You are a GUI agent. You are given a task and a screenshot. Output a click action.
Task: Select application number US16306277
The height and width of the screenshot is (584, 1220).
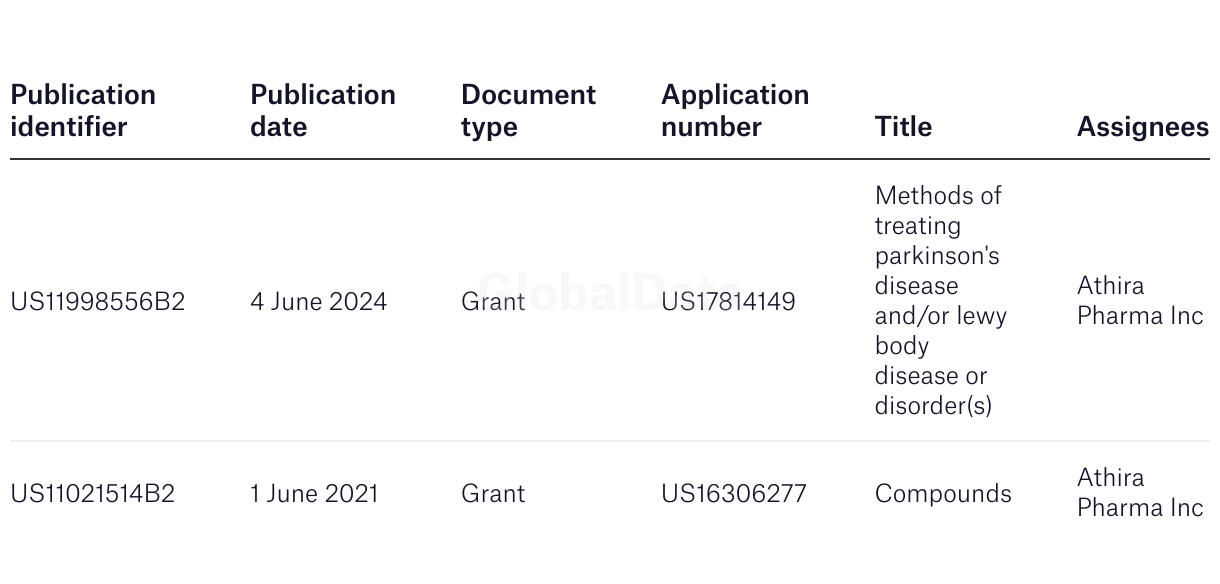[733, 493]
